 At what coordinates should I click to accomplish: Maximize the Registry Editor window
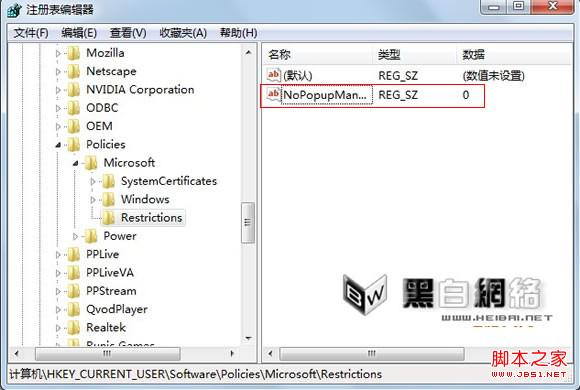click(x=519, y=7)
